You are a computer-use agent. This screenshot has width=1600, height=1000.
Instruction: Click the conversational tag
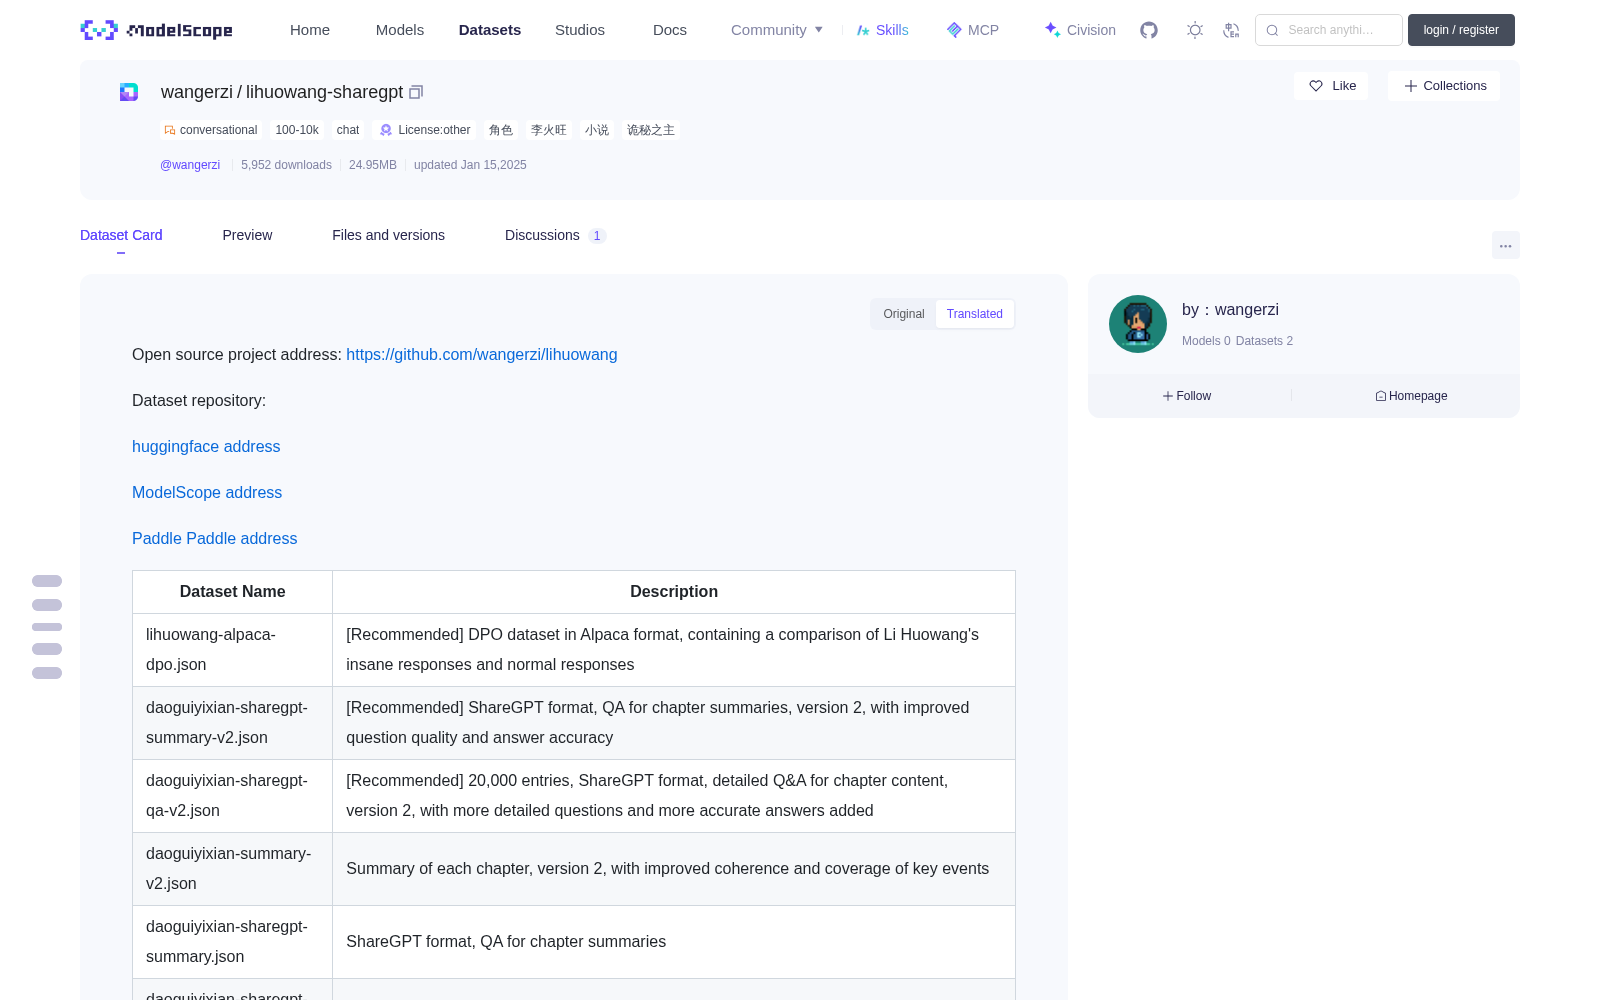pyautogui.click(x=211, y=130)
